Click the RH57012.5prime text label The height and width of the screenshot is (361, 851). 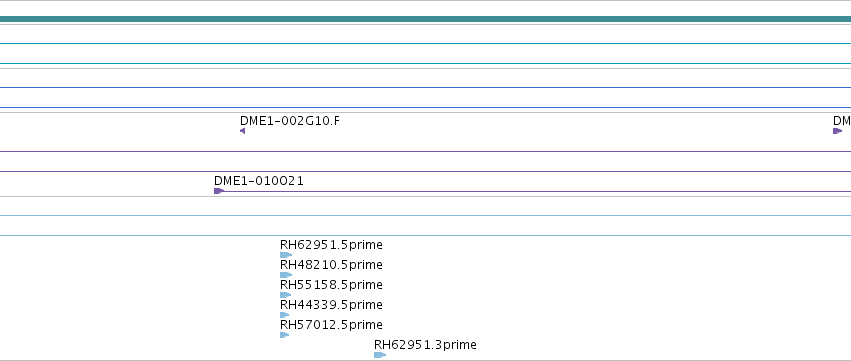[x=331, y=325]
